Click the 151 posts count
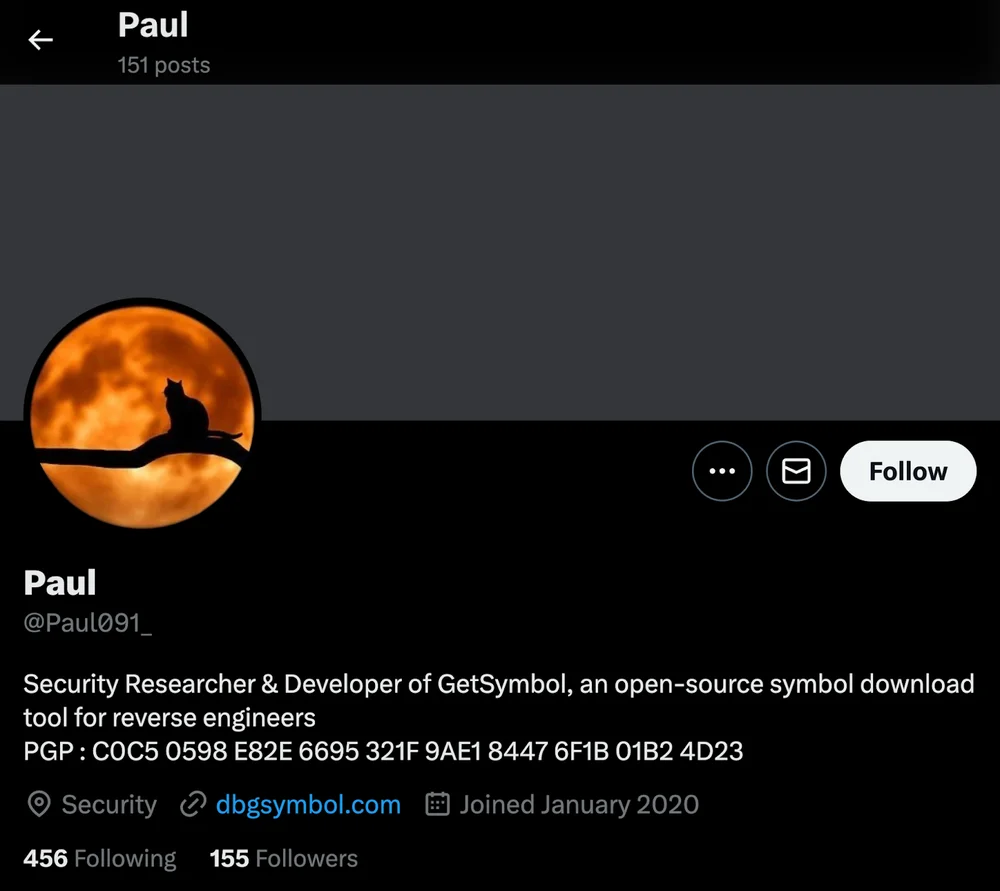The image size is (1000, 891). point(164,65)
